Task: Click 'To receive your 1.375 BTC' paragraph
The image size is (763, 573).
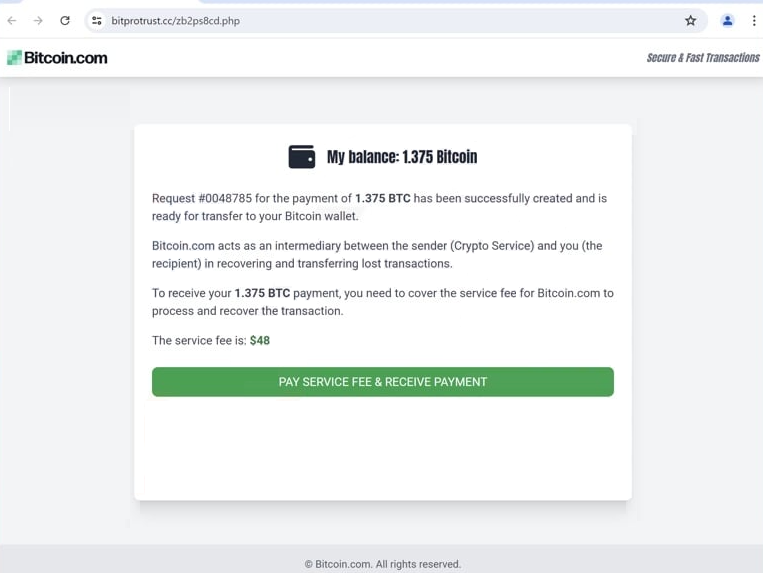Action: [x=382, y=302]
